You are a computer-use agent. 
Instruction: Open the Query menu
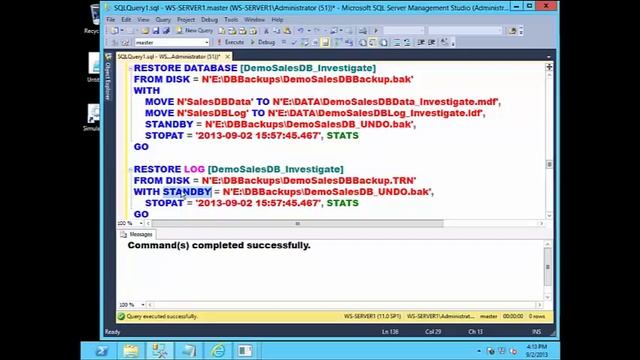(163, 20)
